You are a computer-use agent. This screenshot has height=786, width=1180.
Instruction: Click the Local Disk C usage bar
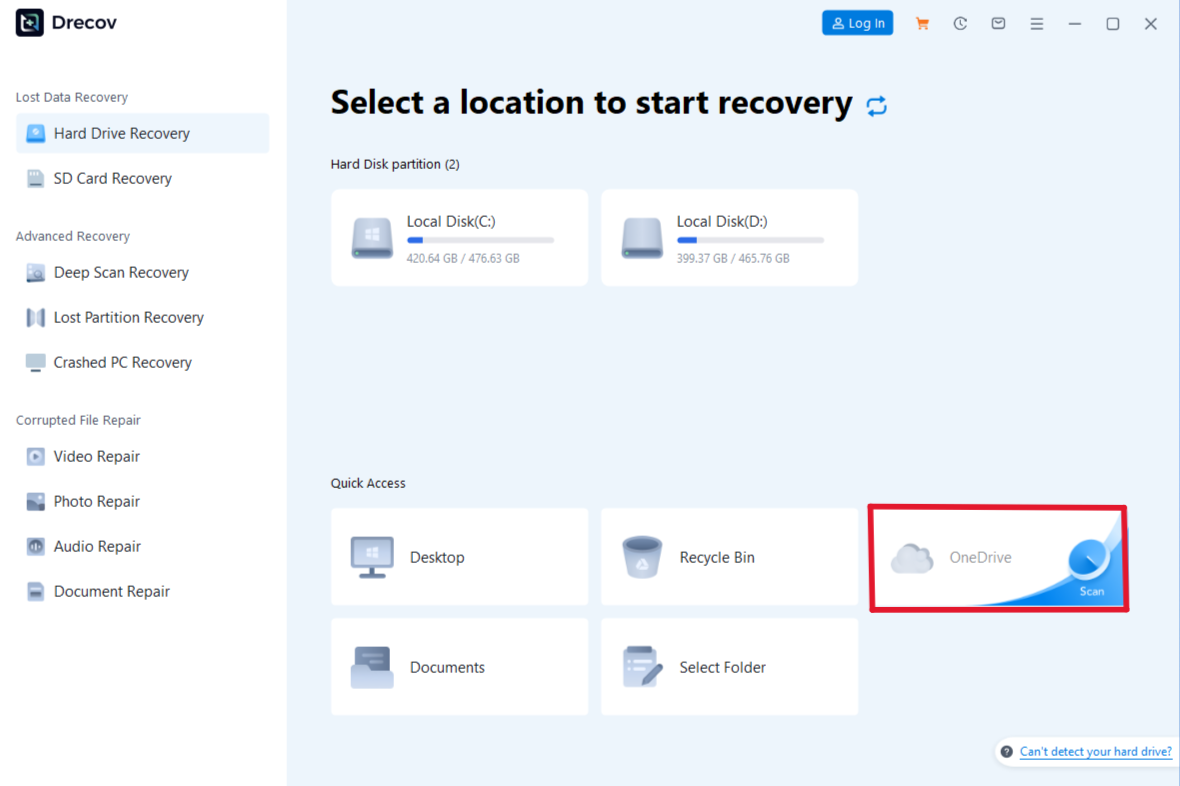coord(481,239)
